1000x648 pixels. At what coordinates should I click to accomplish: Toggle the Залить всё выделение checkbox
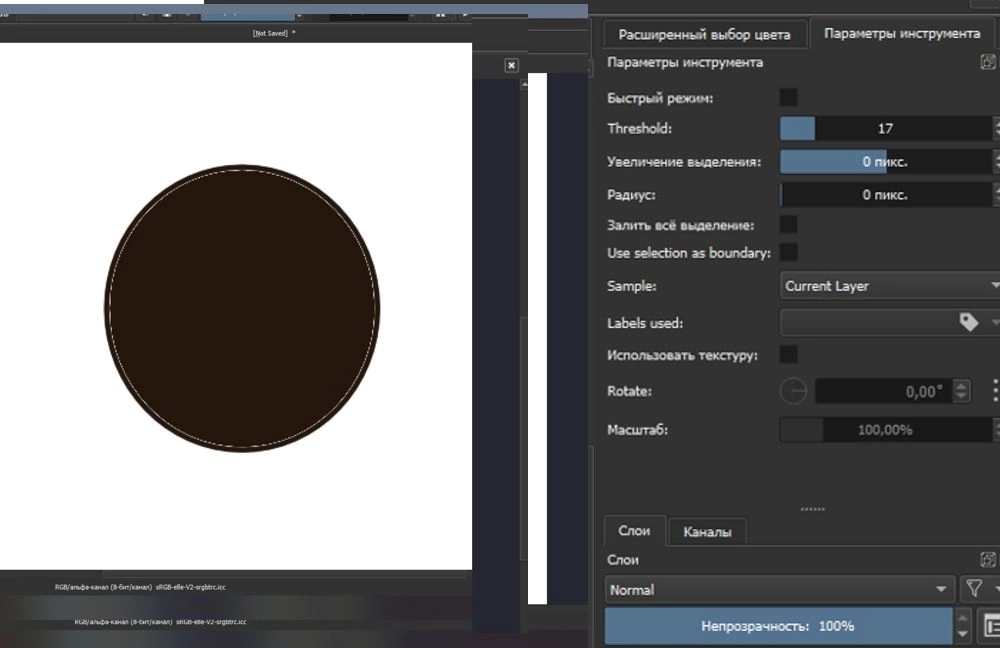(x=788, y=225)
